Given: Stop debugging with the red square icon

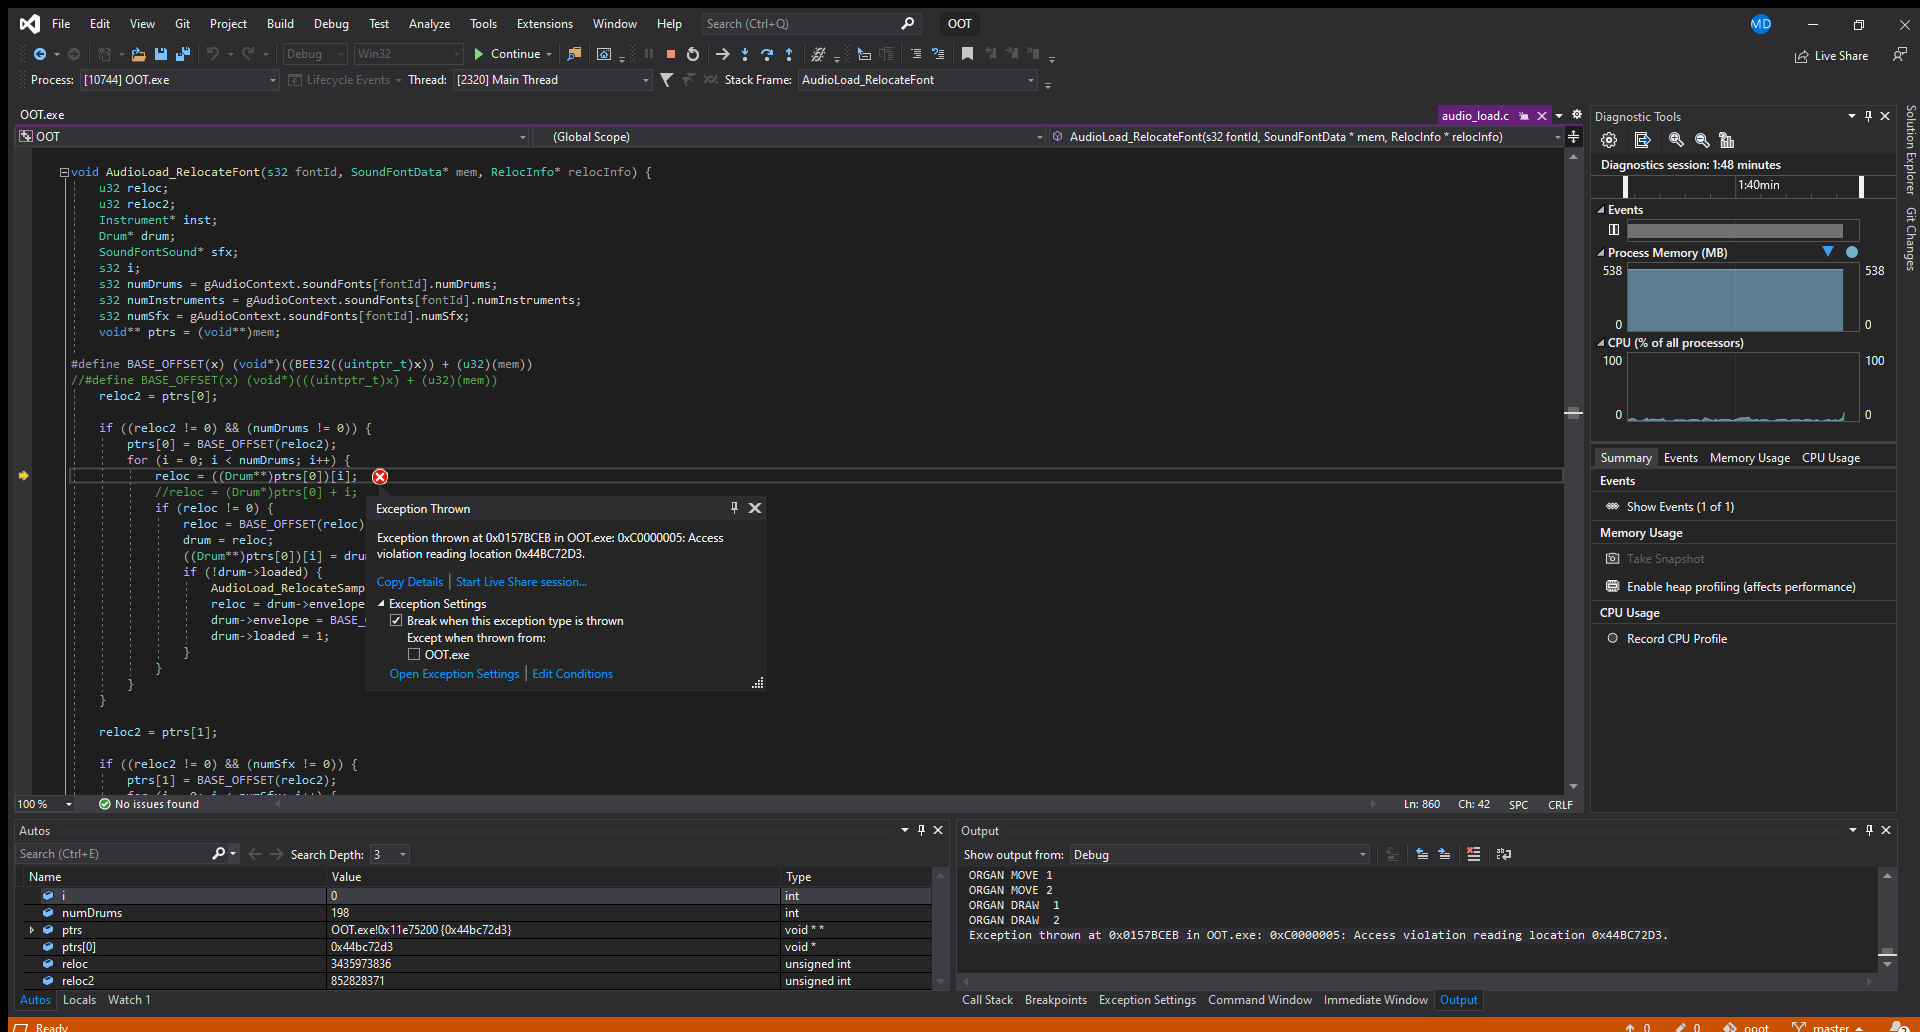Looking at the screenshot, I should click(670, 54).
